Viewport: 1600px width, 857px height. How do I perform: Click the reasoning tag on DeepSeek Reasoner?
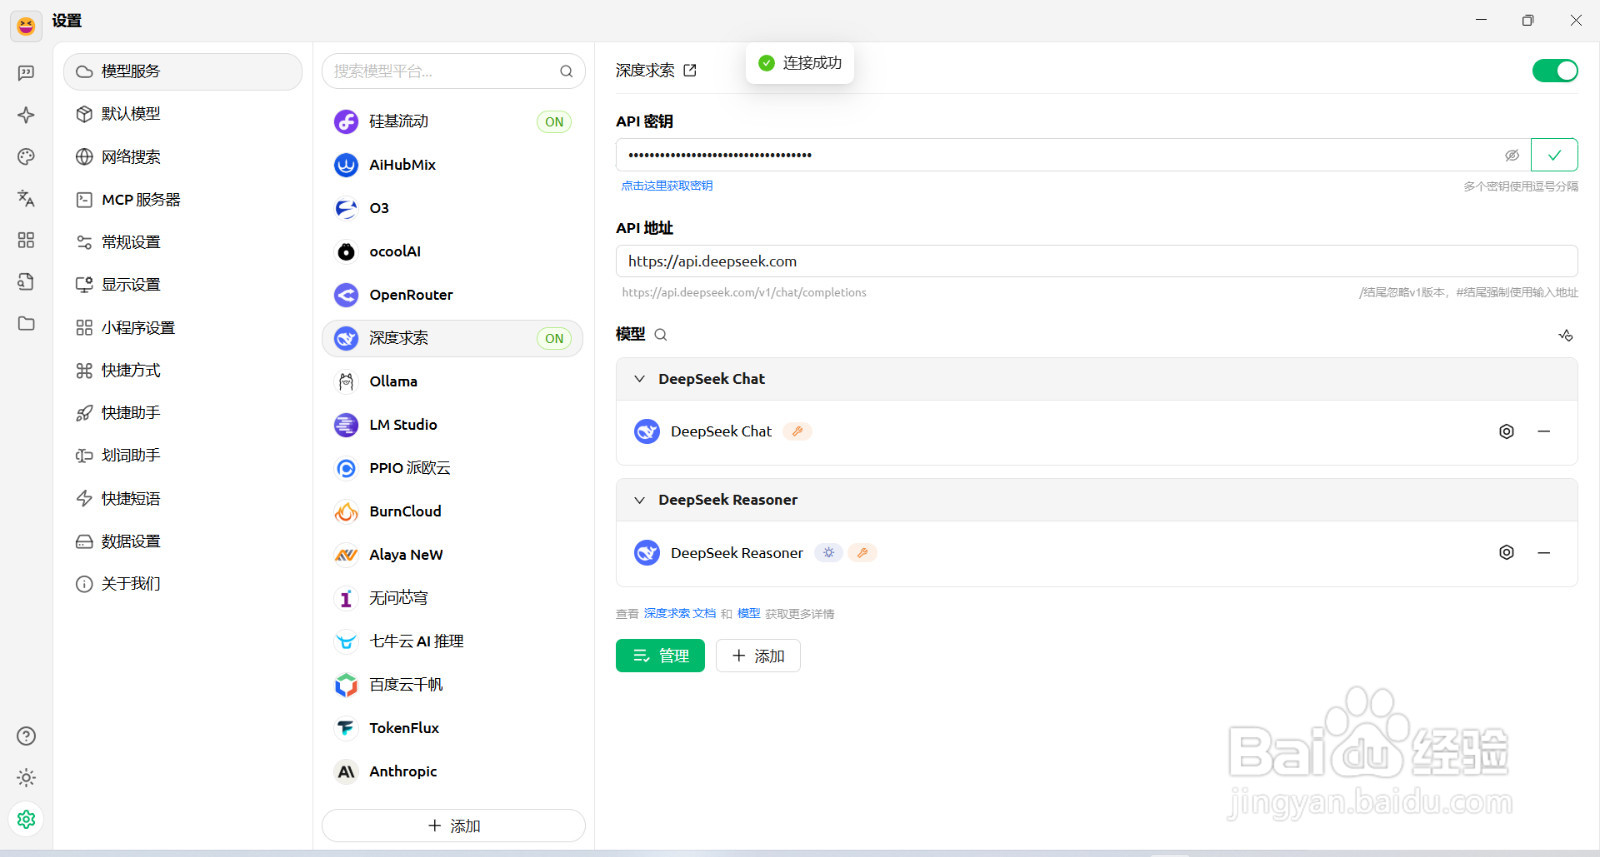point(828,552)
